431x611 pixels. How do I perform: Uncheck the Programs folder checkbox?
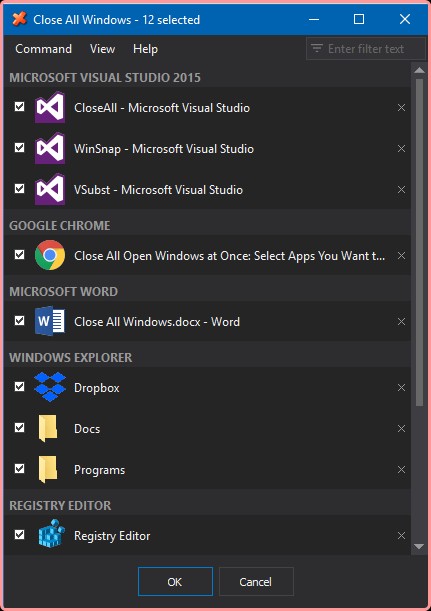click(x=19, y=468)
